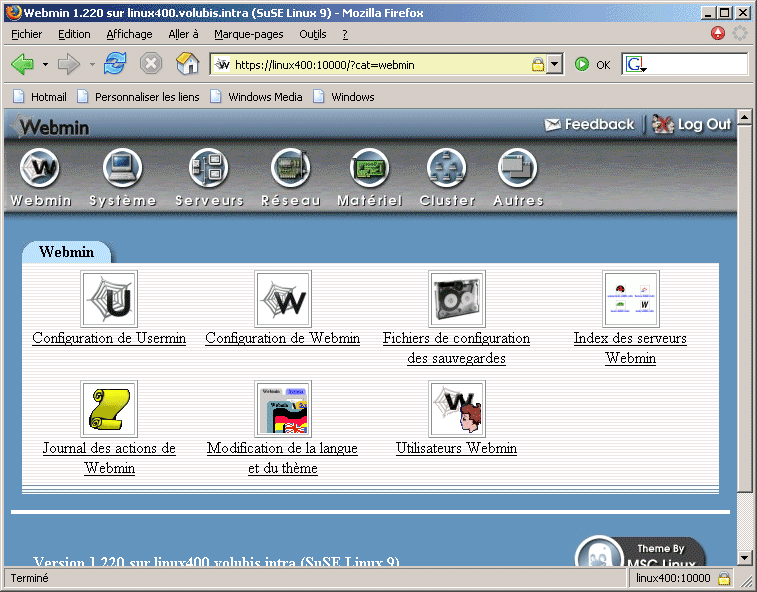Click the red update notification icon
This screenshot has width=757, height=592.
click(718, 33)
